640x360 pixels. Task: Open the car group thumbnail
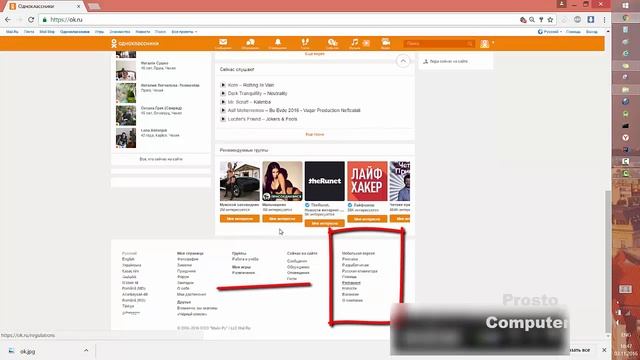click(240, 181)
